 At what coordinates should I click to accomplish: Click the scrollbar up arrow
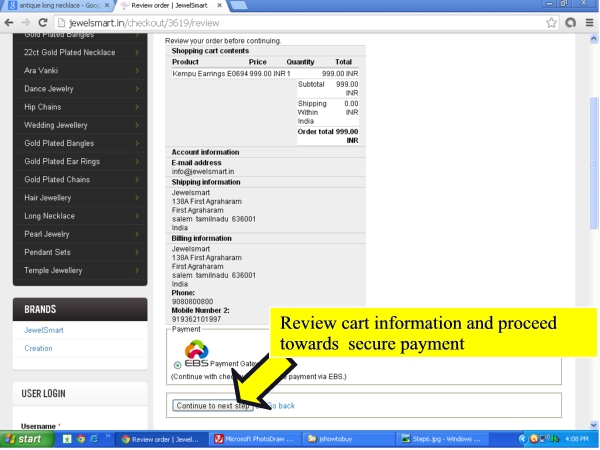pyautogui.click(x=593, y=38)
